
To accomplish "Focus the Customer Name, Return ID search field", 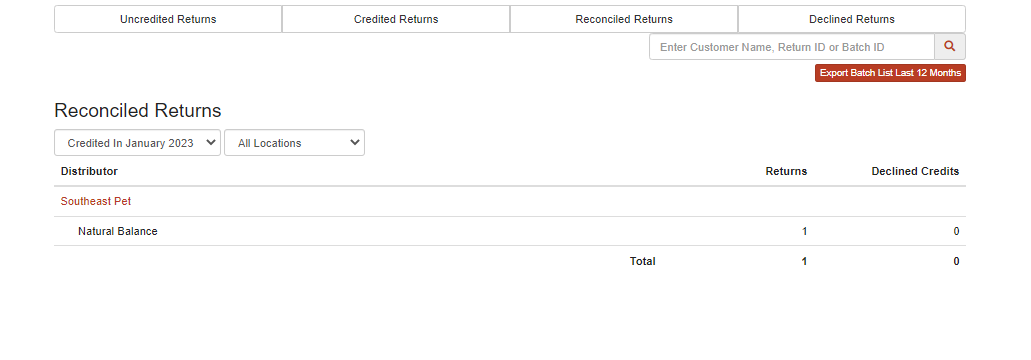I will point(792,47).
